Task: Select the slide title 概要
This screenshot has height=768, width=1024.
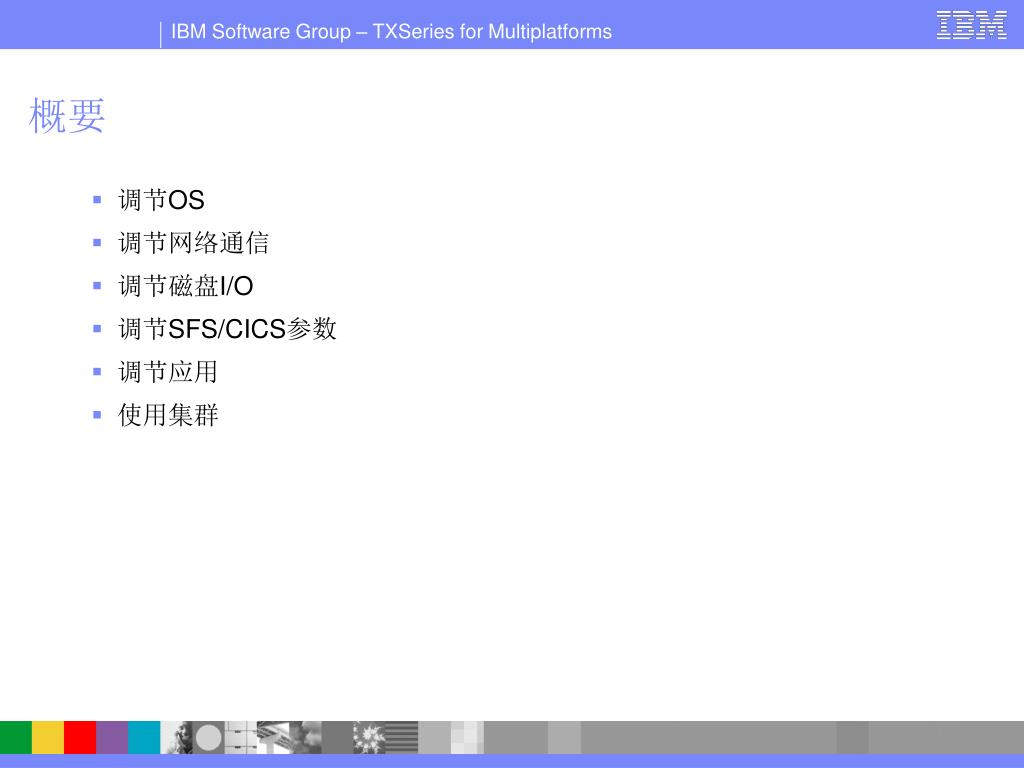Action: tap(67, 116)
